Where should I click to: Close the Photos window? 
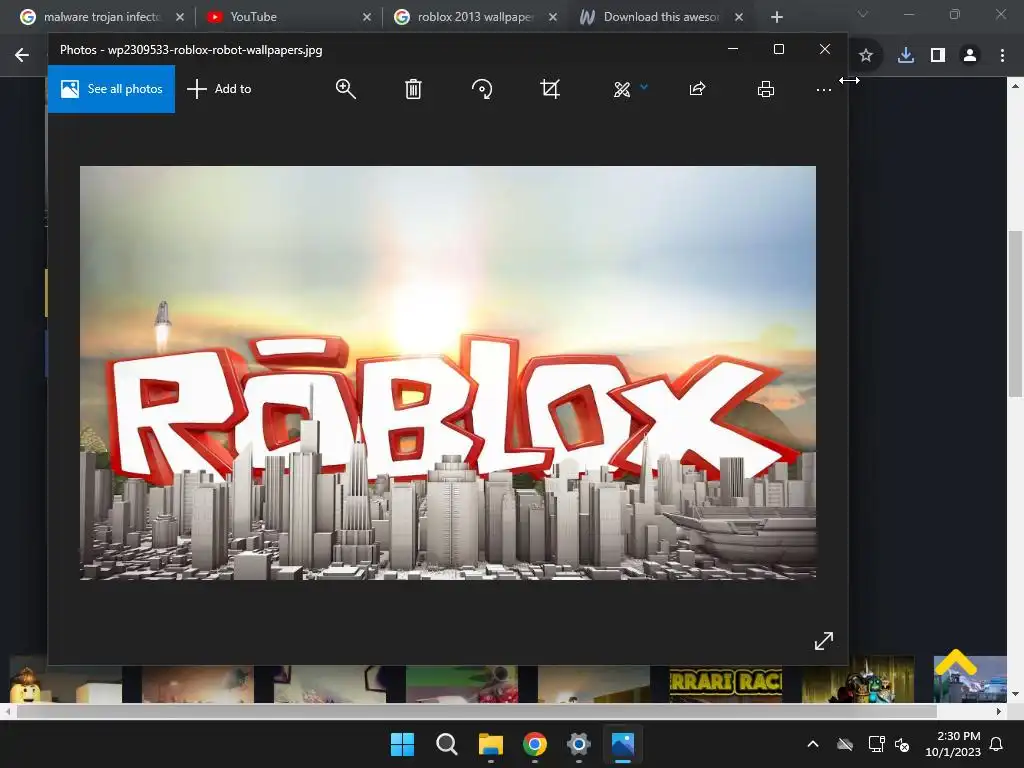coord(825,50)
